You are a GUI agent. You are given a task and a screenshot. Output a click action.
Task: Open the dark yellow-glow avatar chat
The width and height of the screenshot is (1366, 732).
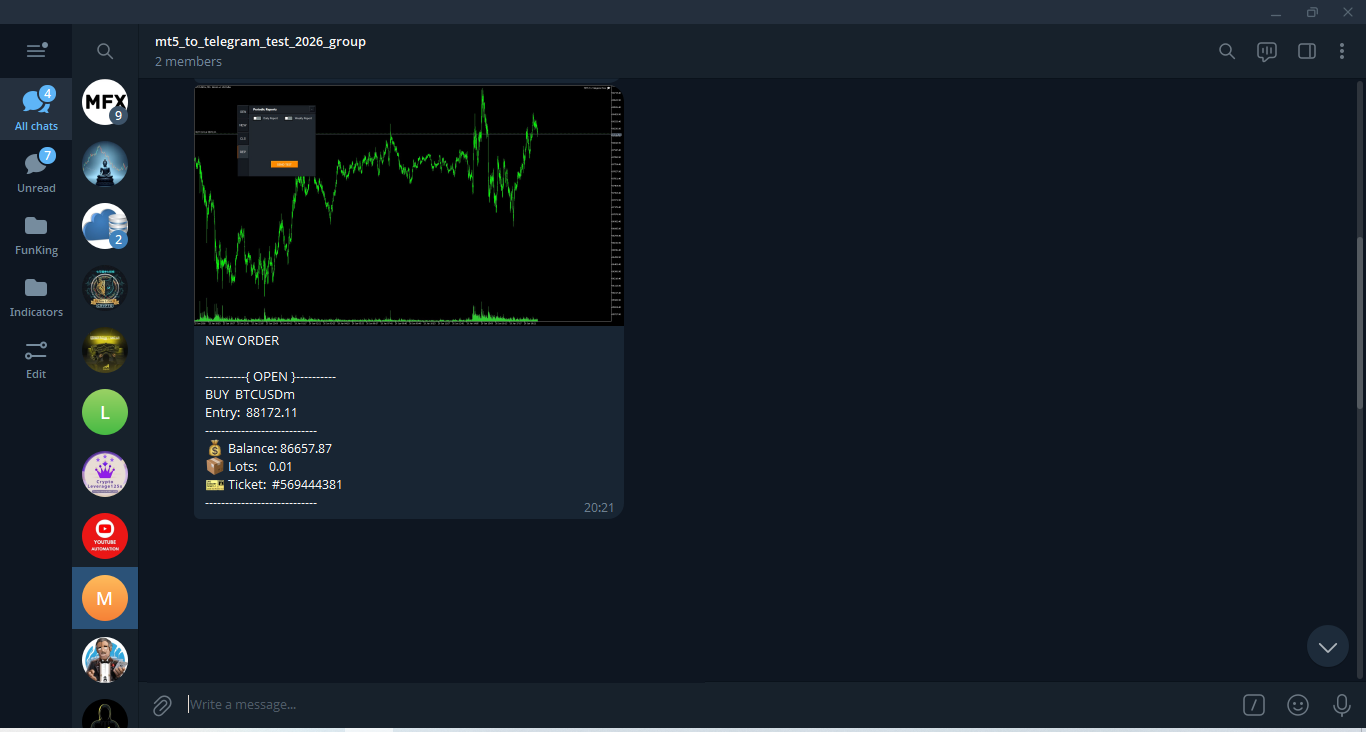point(105,350)
